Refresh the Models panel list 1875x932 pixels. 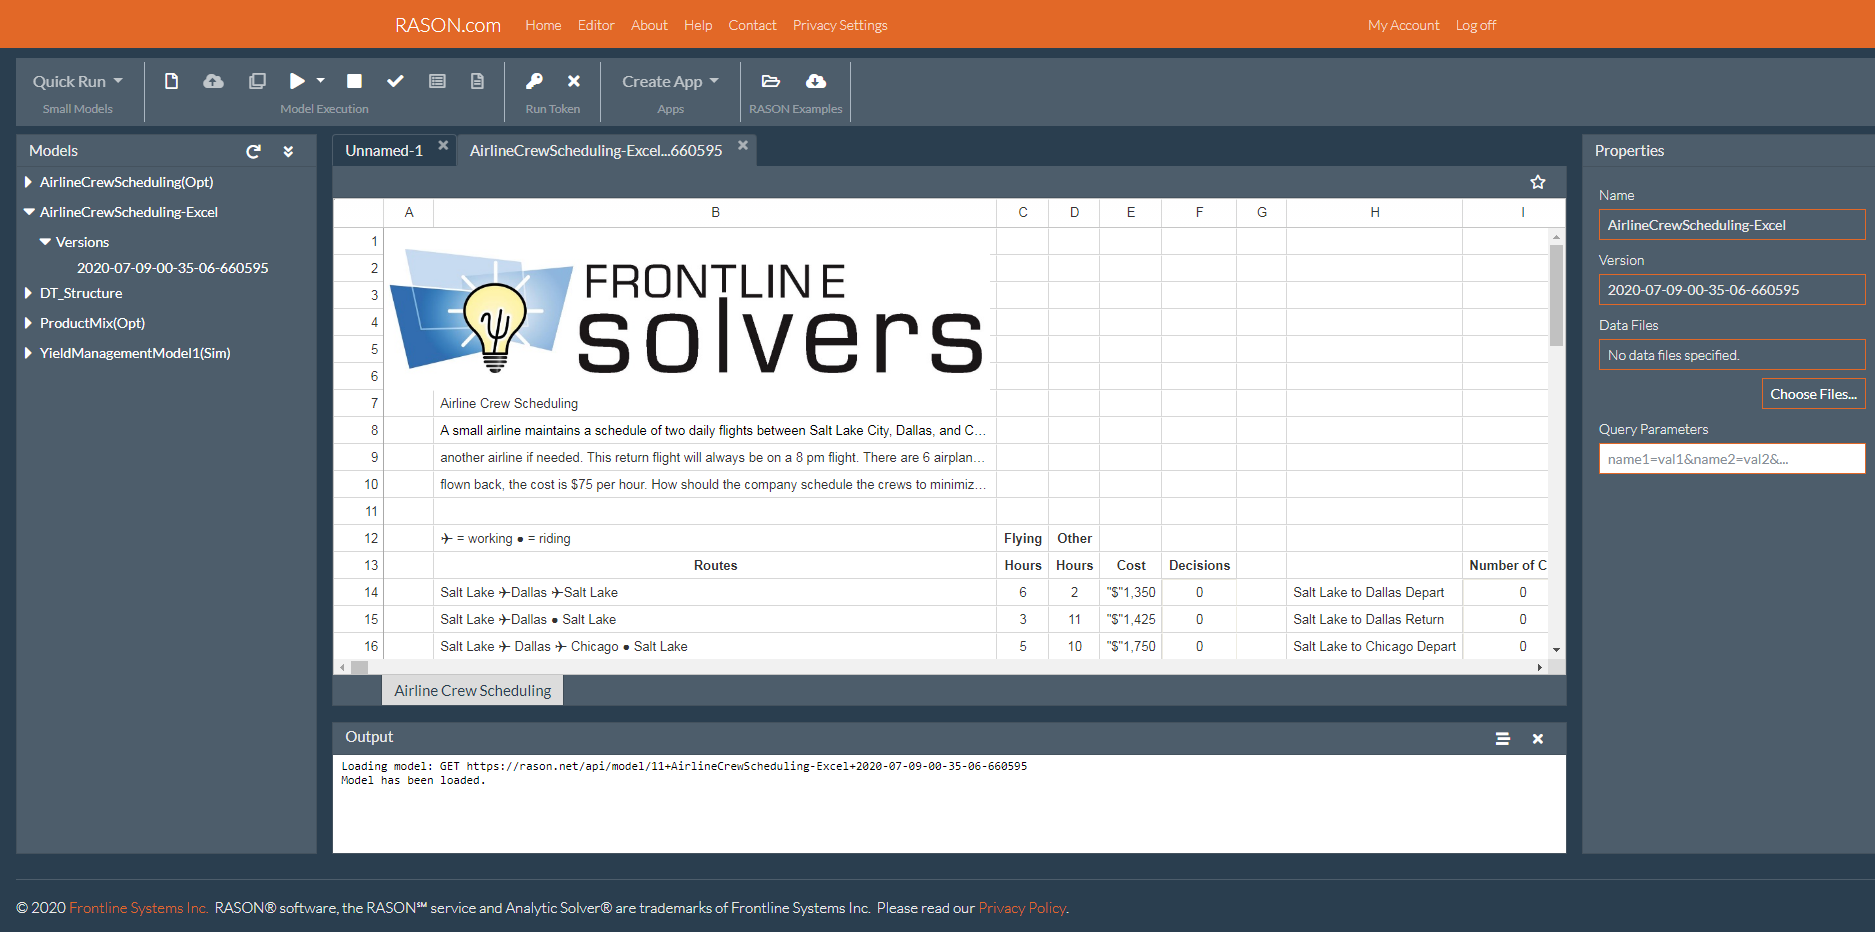click(254, 151)
